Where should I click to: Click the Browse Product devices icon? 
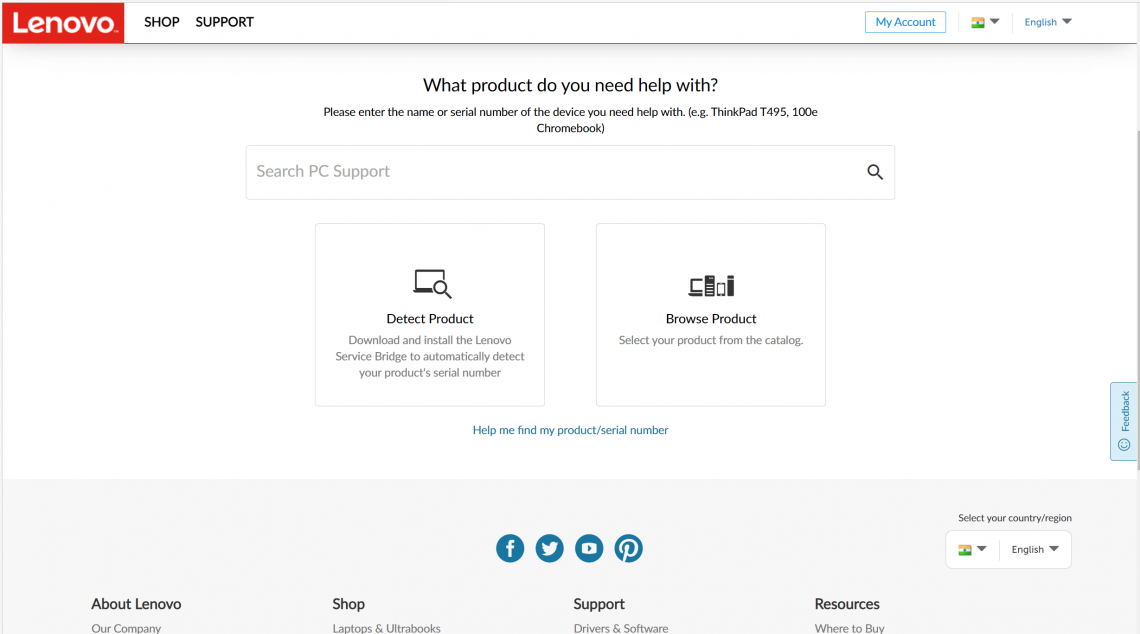pyautogui.click(x=711, y=286)
